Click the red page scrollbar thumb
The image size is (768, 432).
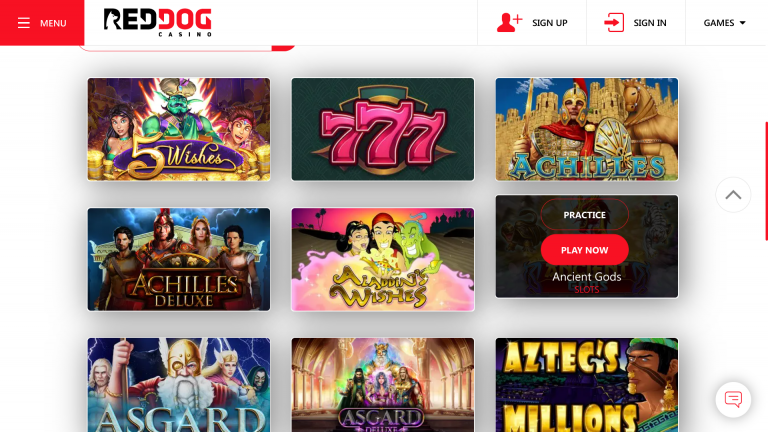pos(766,181)
